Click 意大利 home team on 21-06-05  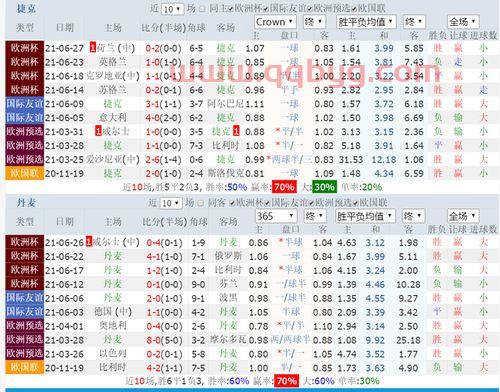(x=113, y=118)
